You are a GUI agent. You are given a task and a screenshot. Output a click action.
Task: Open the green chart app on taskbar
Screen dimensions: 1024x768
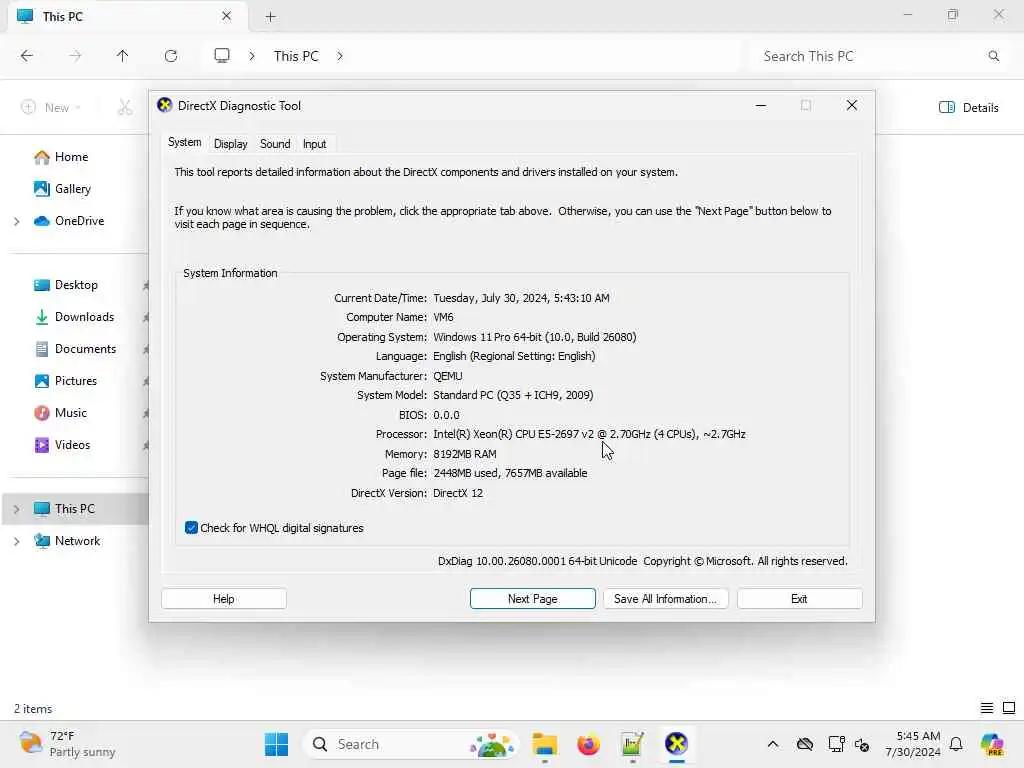[632, 744]
